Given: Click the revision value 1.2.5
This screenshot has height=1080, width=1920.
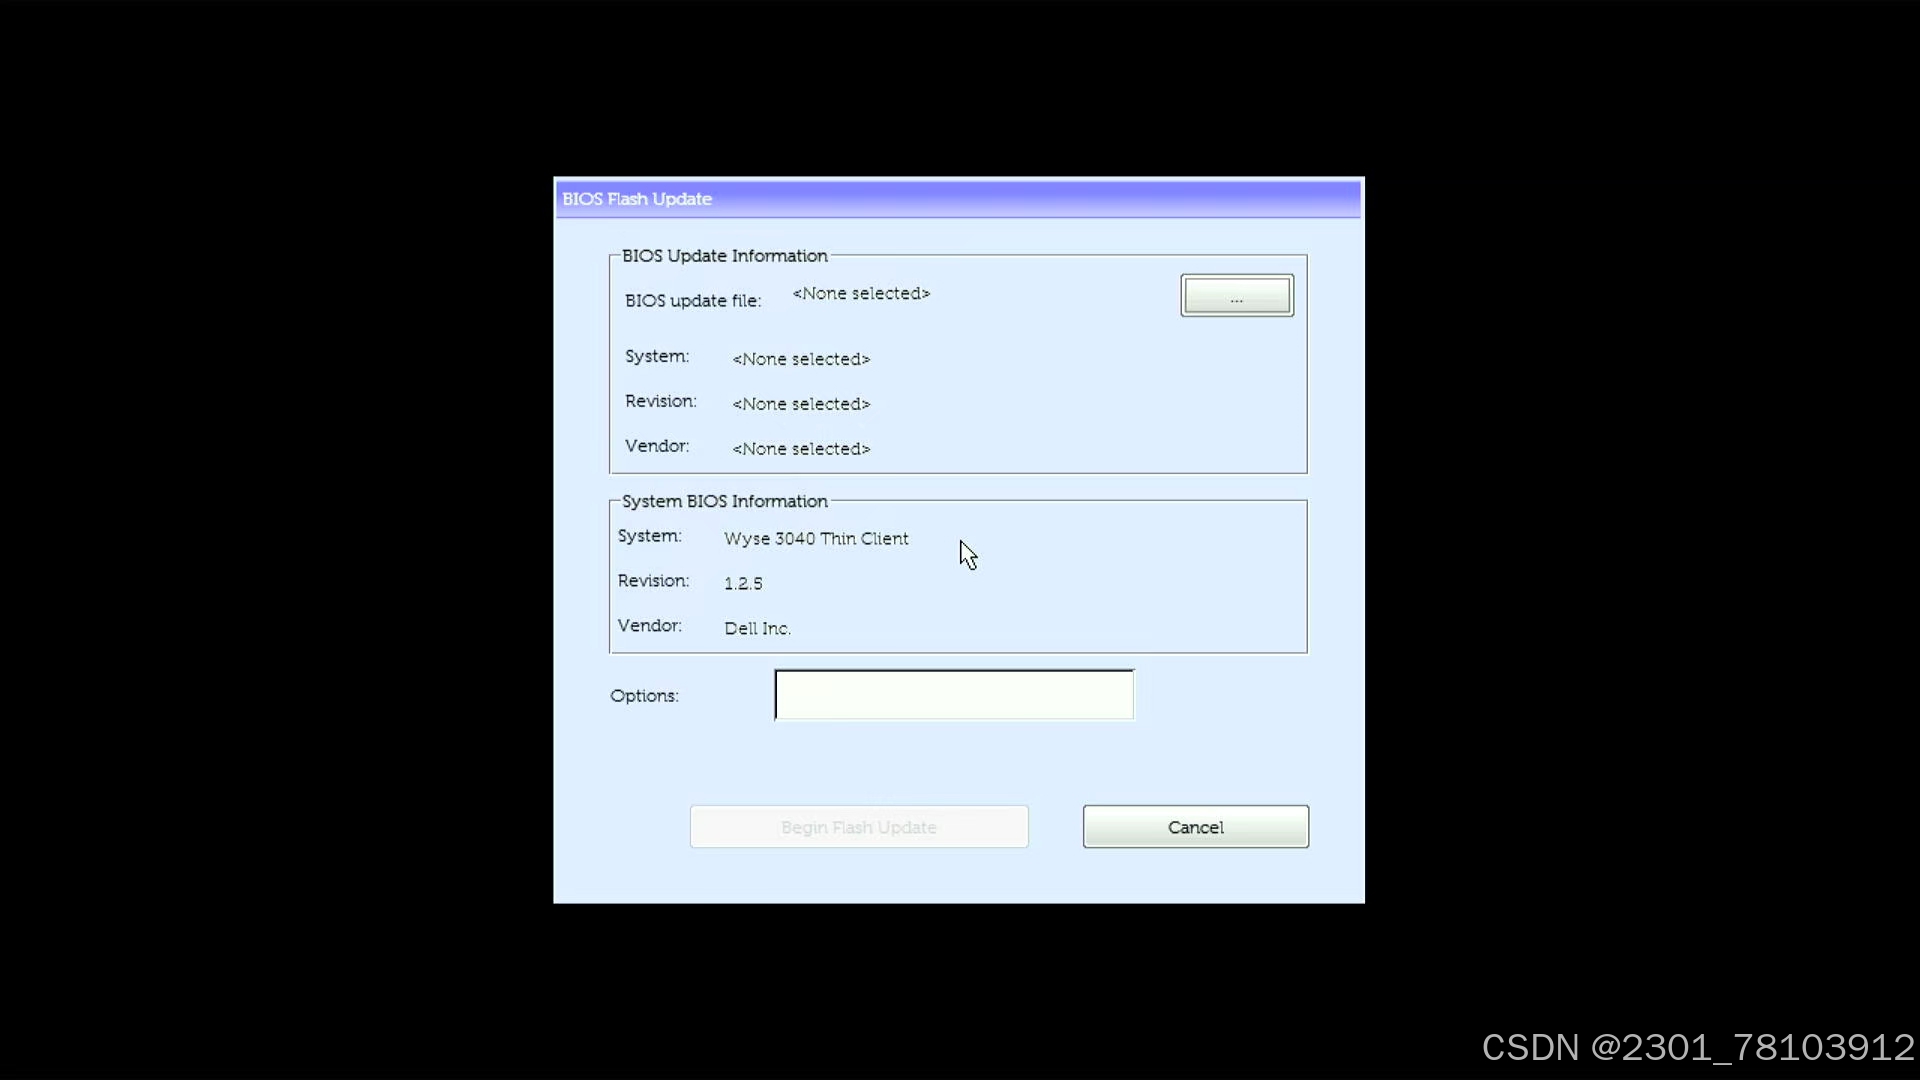Looking at the screenshot, I should point(742,584).
